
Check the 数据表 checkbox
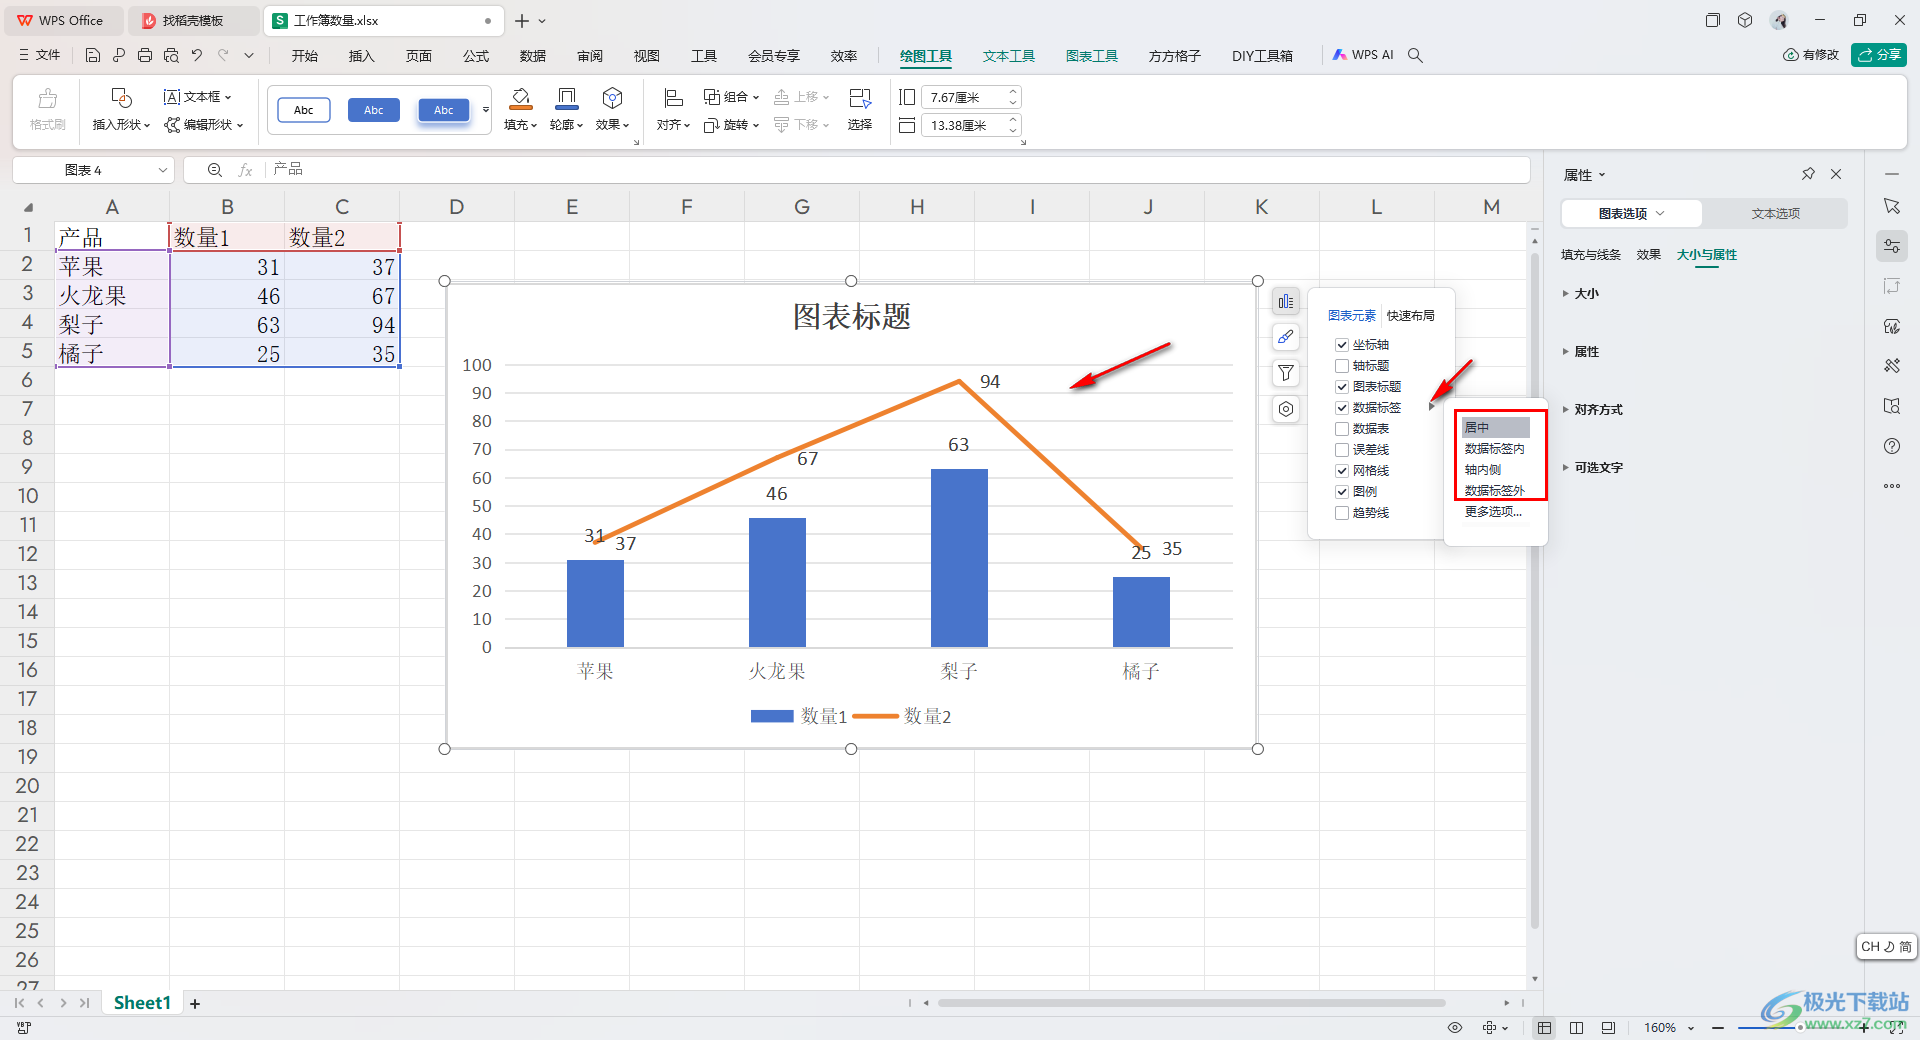click(x=1342, y=429)
